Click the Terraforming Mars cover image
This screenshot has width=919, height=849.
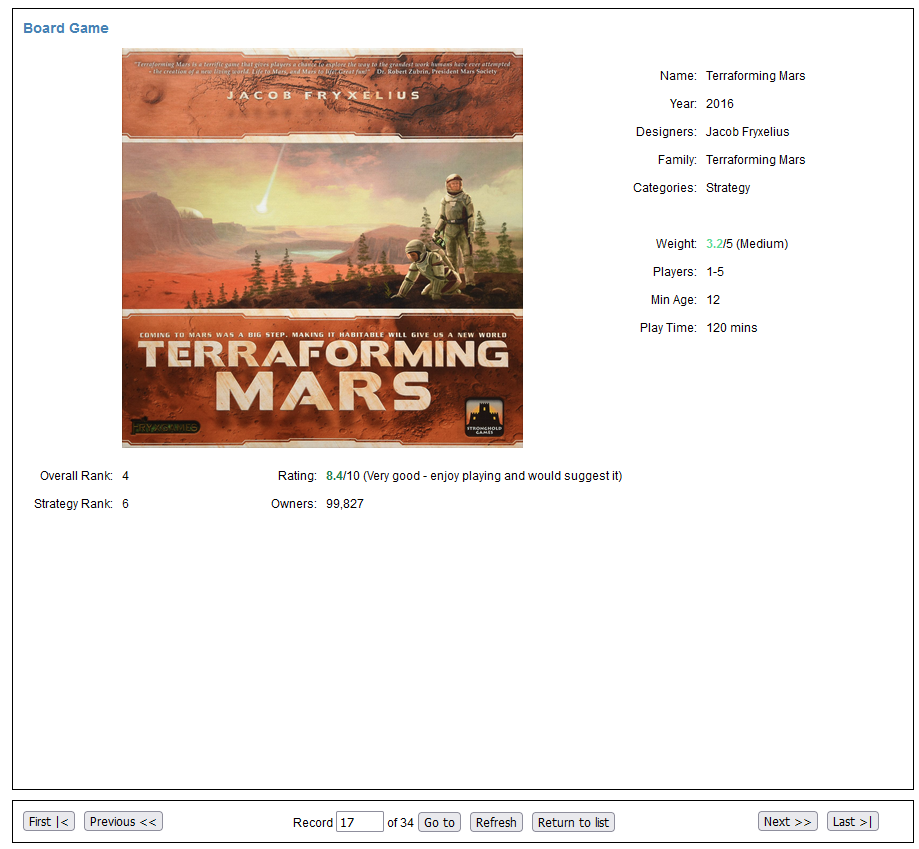pyautogui.click(x=322, y=248)
